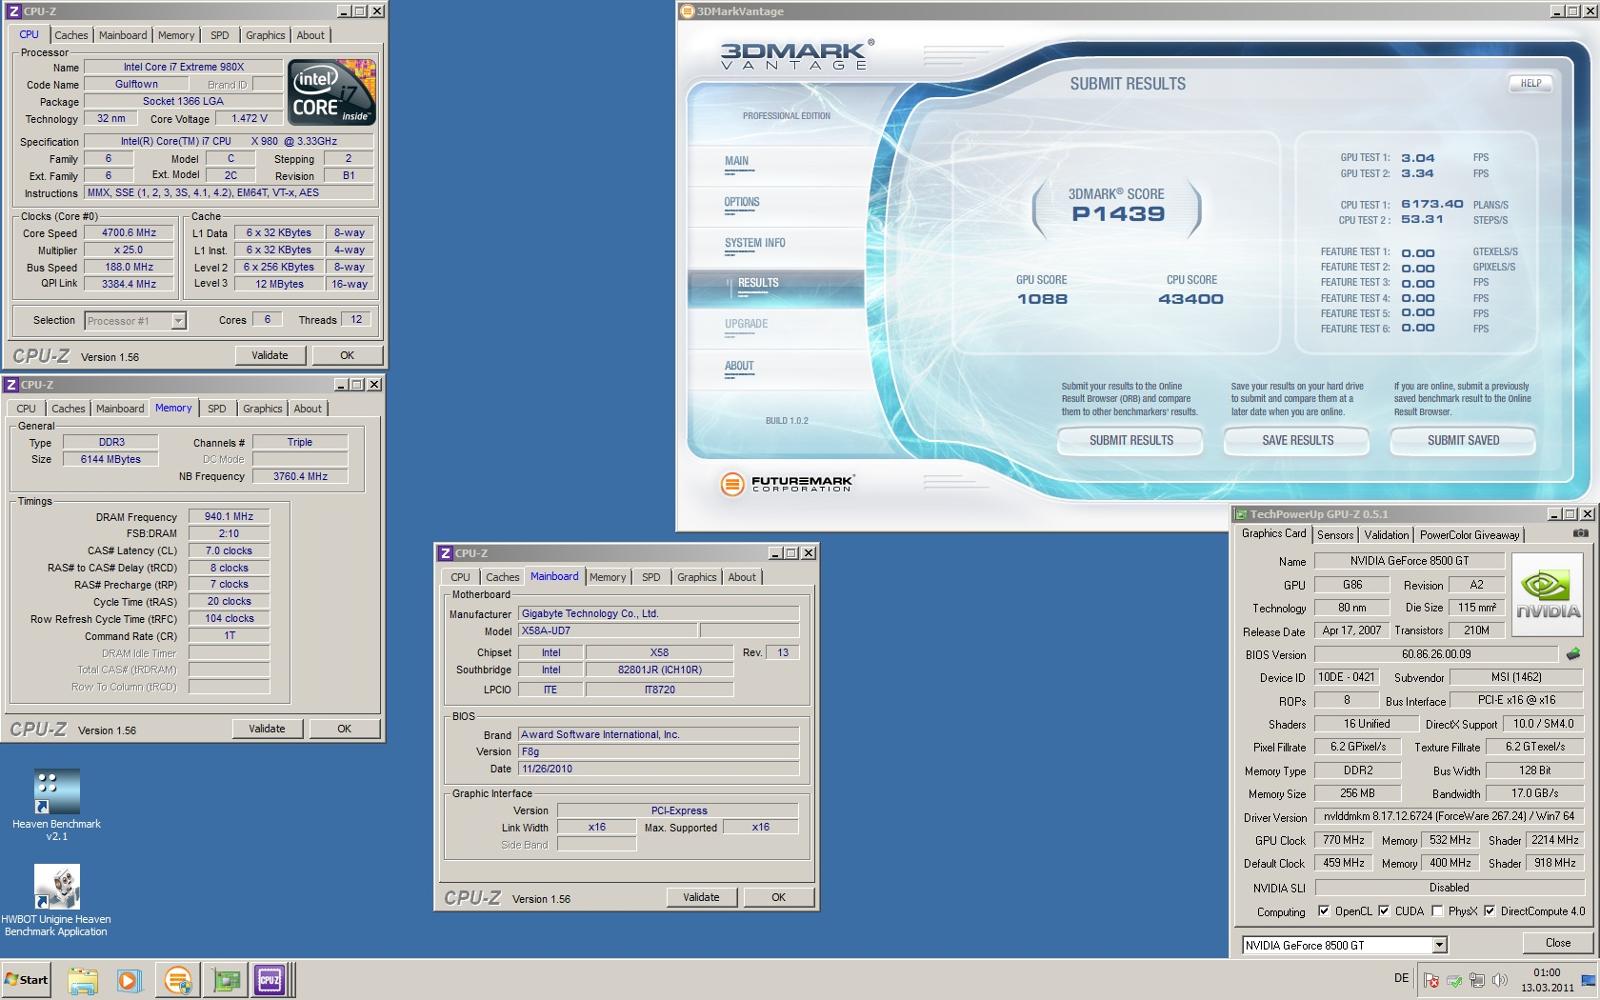Open the Heaven Benchmark v2.1 desktop shortcut

(56, 805)
